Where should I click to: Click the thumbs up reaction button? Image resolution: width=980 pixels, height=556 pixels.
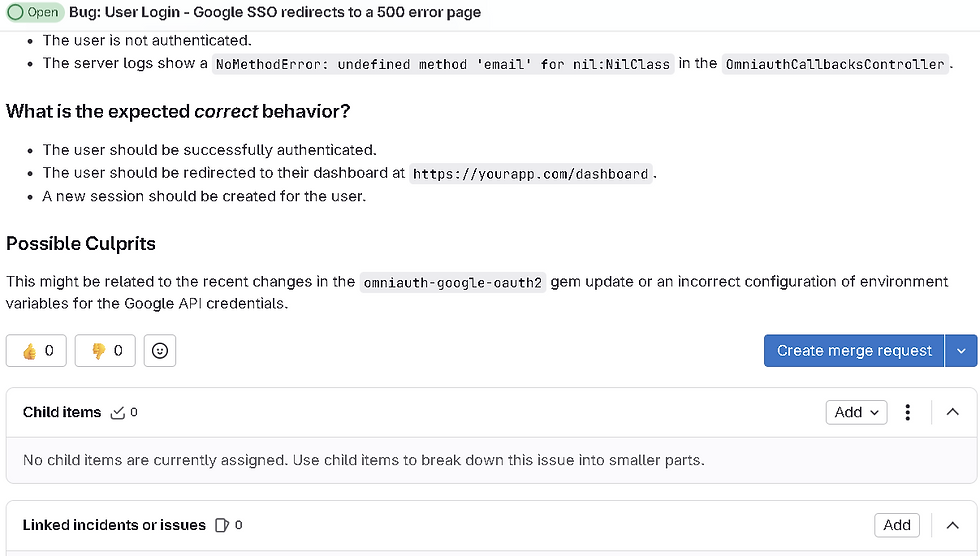coord(36,350)
